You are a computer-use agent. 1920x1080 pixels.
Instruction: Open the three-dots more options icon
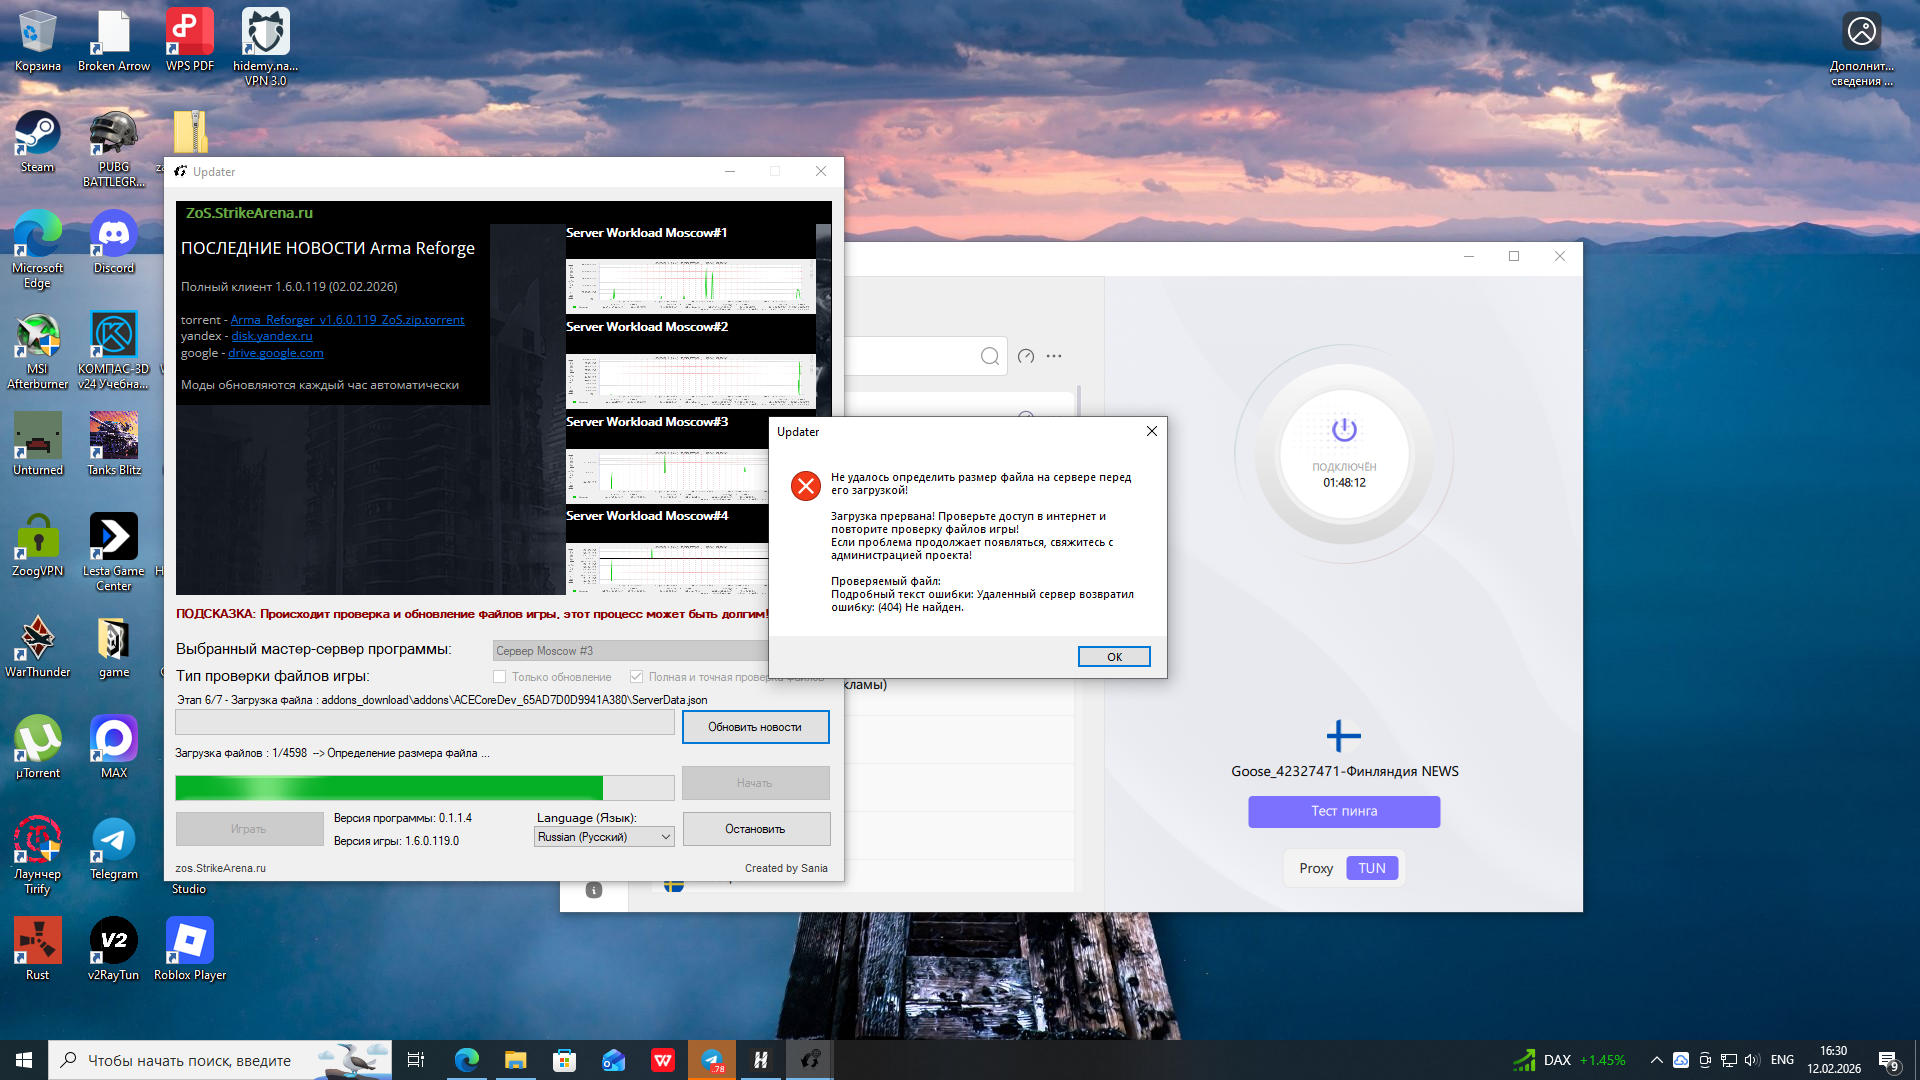(x=1054, y=357)
